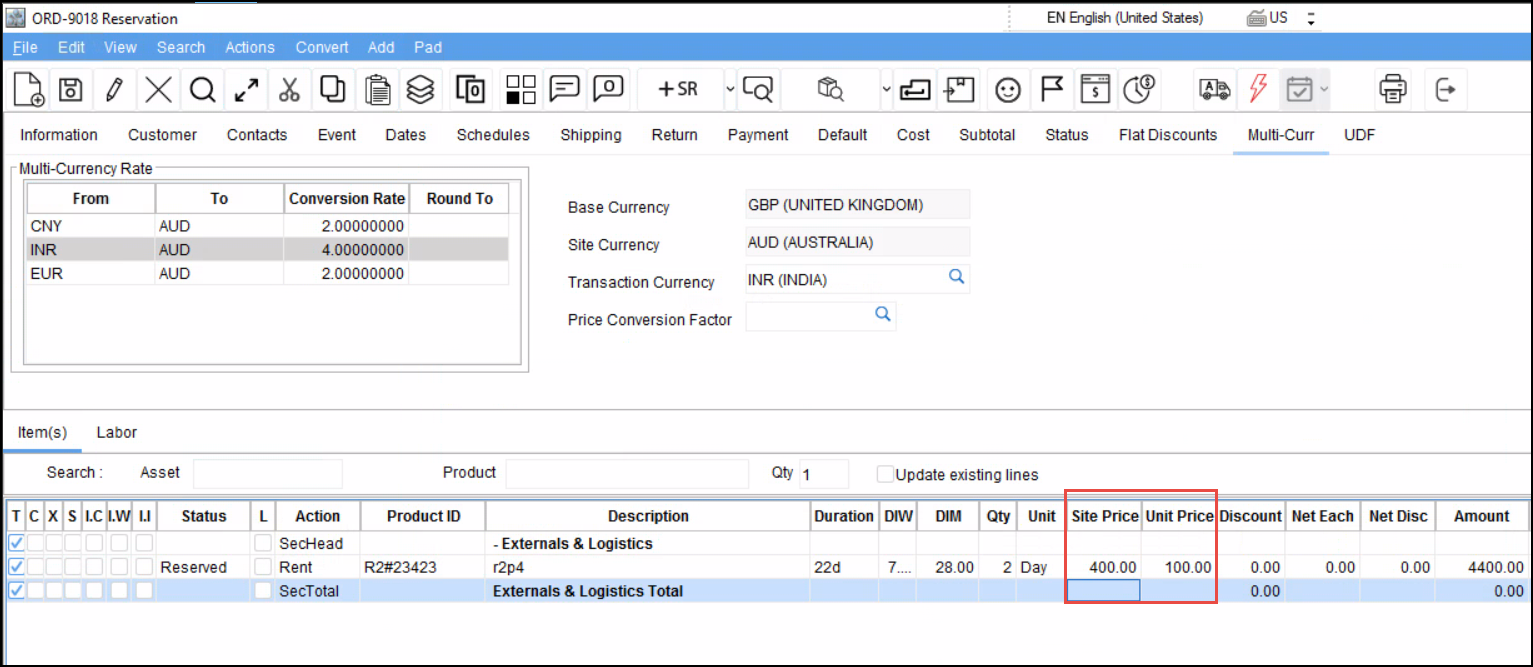Click the new document icon
Screen dimensions: 1533x667
(28, 90)
